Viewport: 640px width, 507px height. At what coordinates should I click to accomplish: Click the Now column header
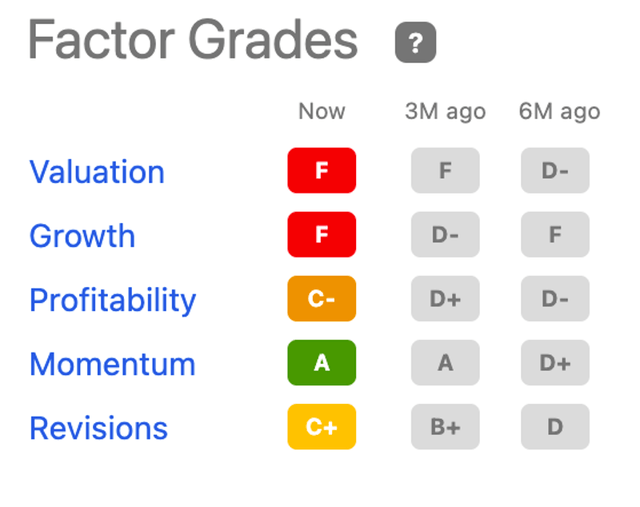point(322,111)
